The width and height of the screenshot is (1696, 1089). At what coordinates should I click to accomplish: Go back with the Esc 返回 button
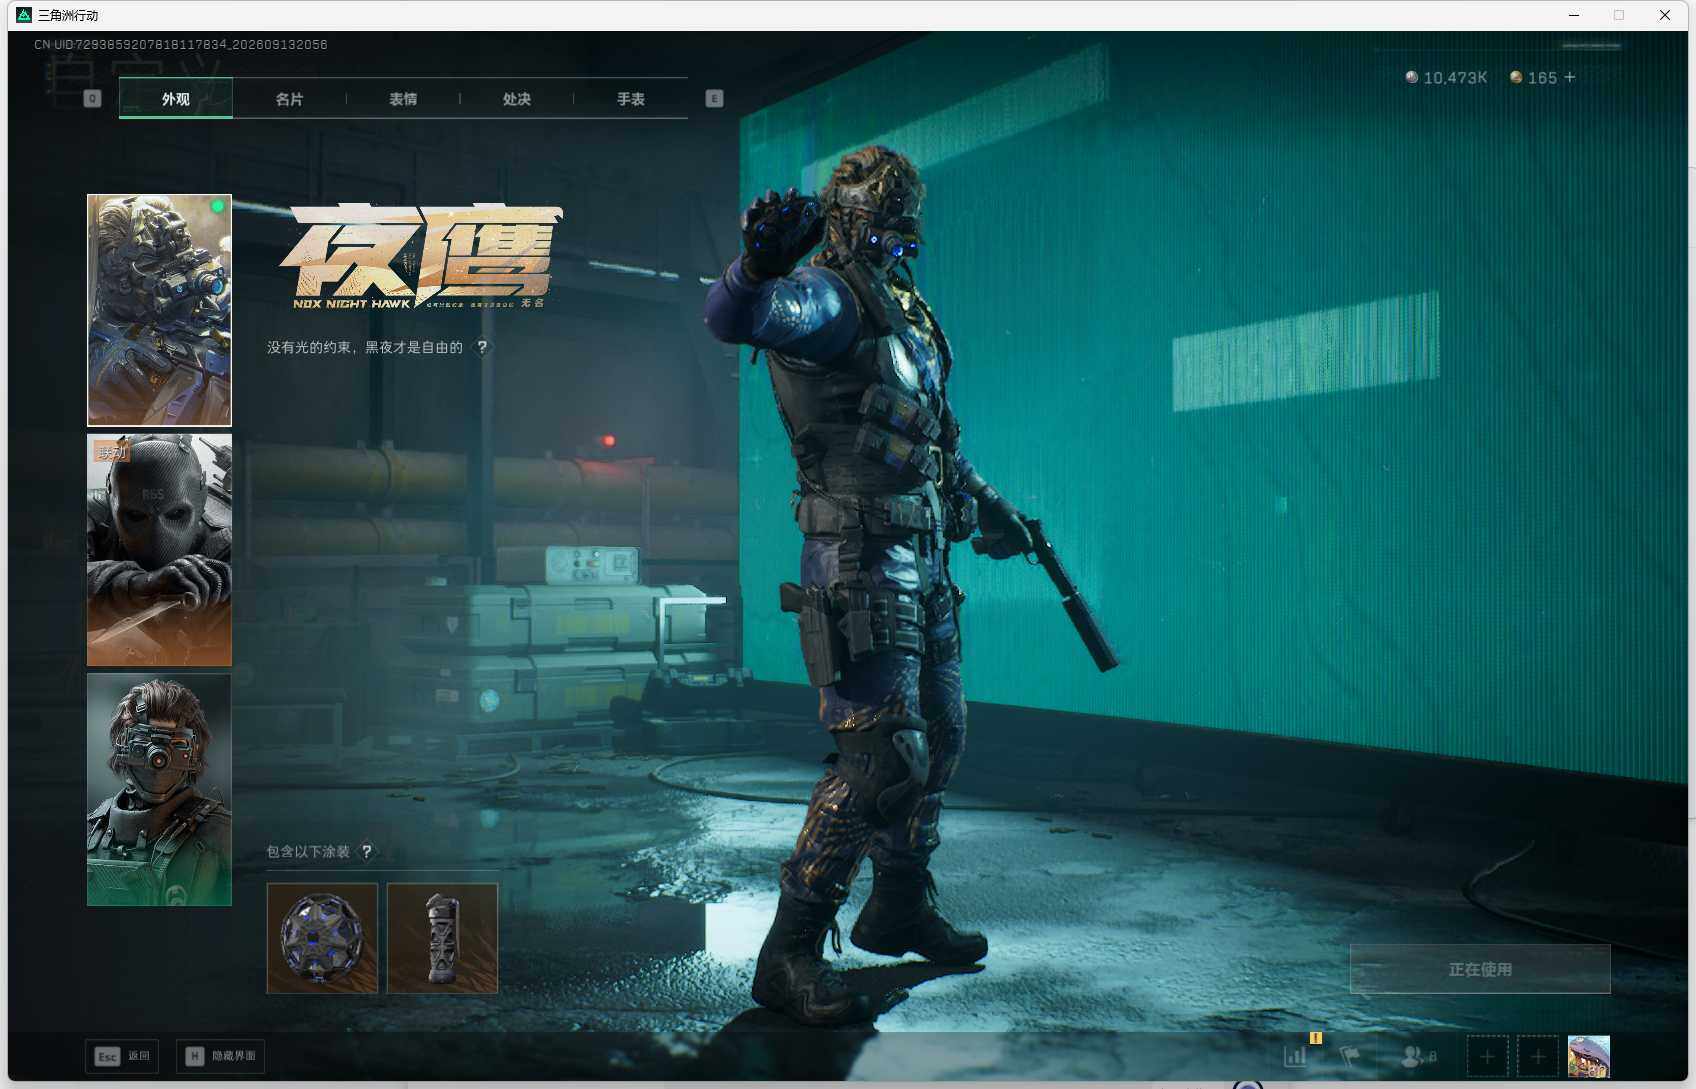pyautogui.click(x=122, y=1056)
